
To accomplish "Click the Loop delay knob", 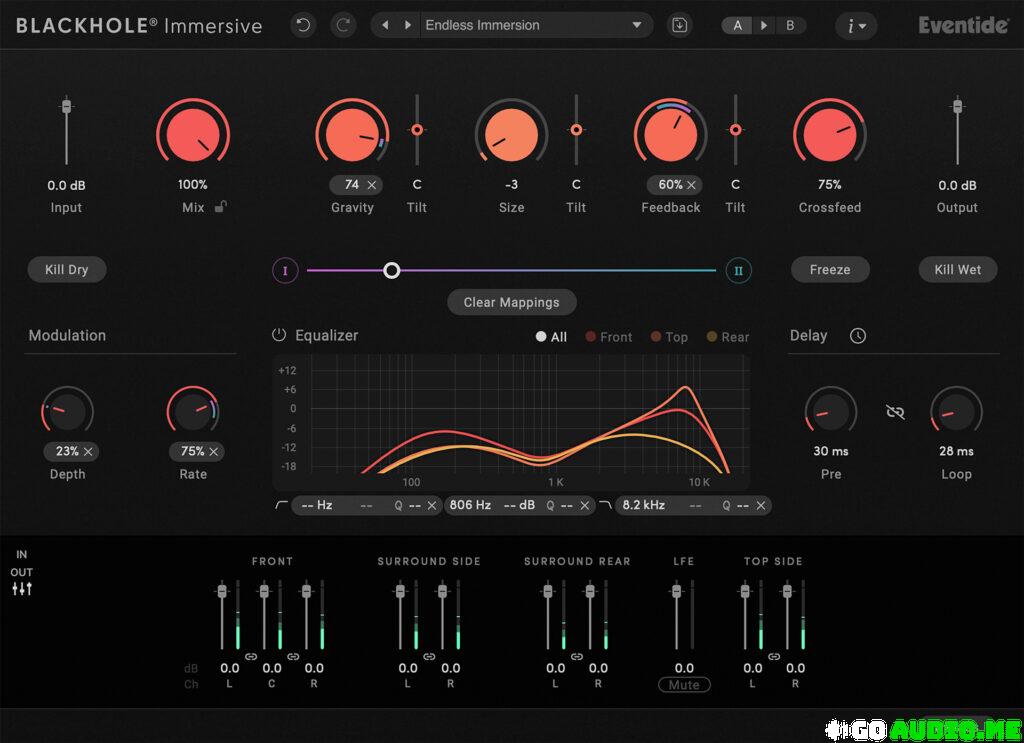I will (x=956, y=412).
